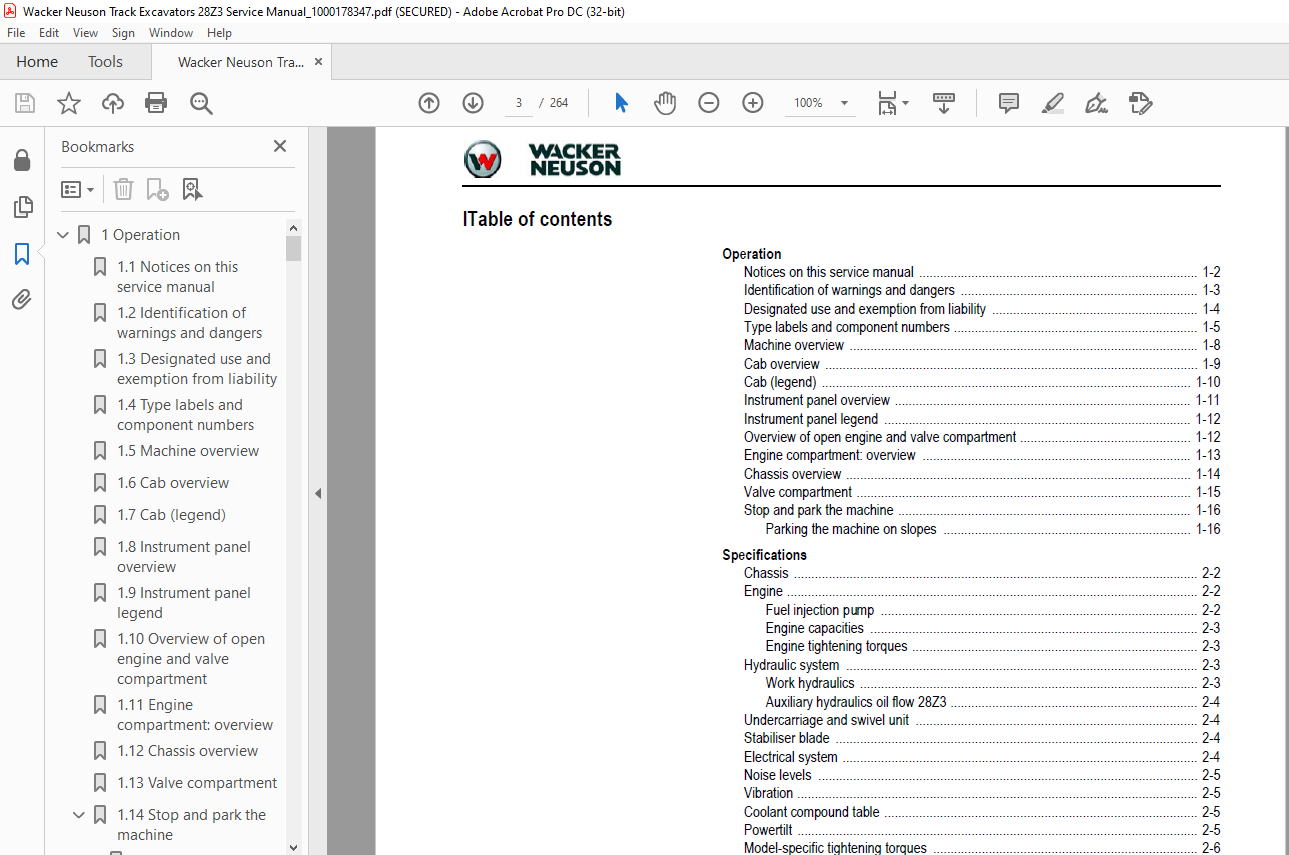This screenshot has width=1289, height=855.
Task: Open bookmark 1.13 Valve compartment
Action: (197, 783)
